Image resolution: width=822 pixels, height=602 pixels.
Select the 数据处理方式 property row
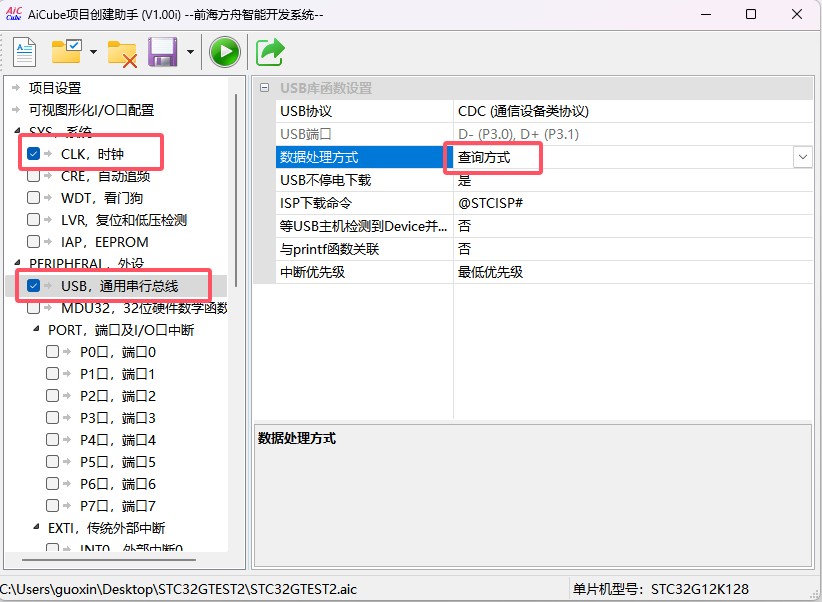point(544,157)
